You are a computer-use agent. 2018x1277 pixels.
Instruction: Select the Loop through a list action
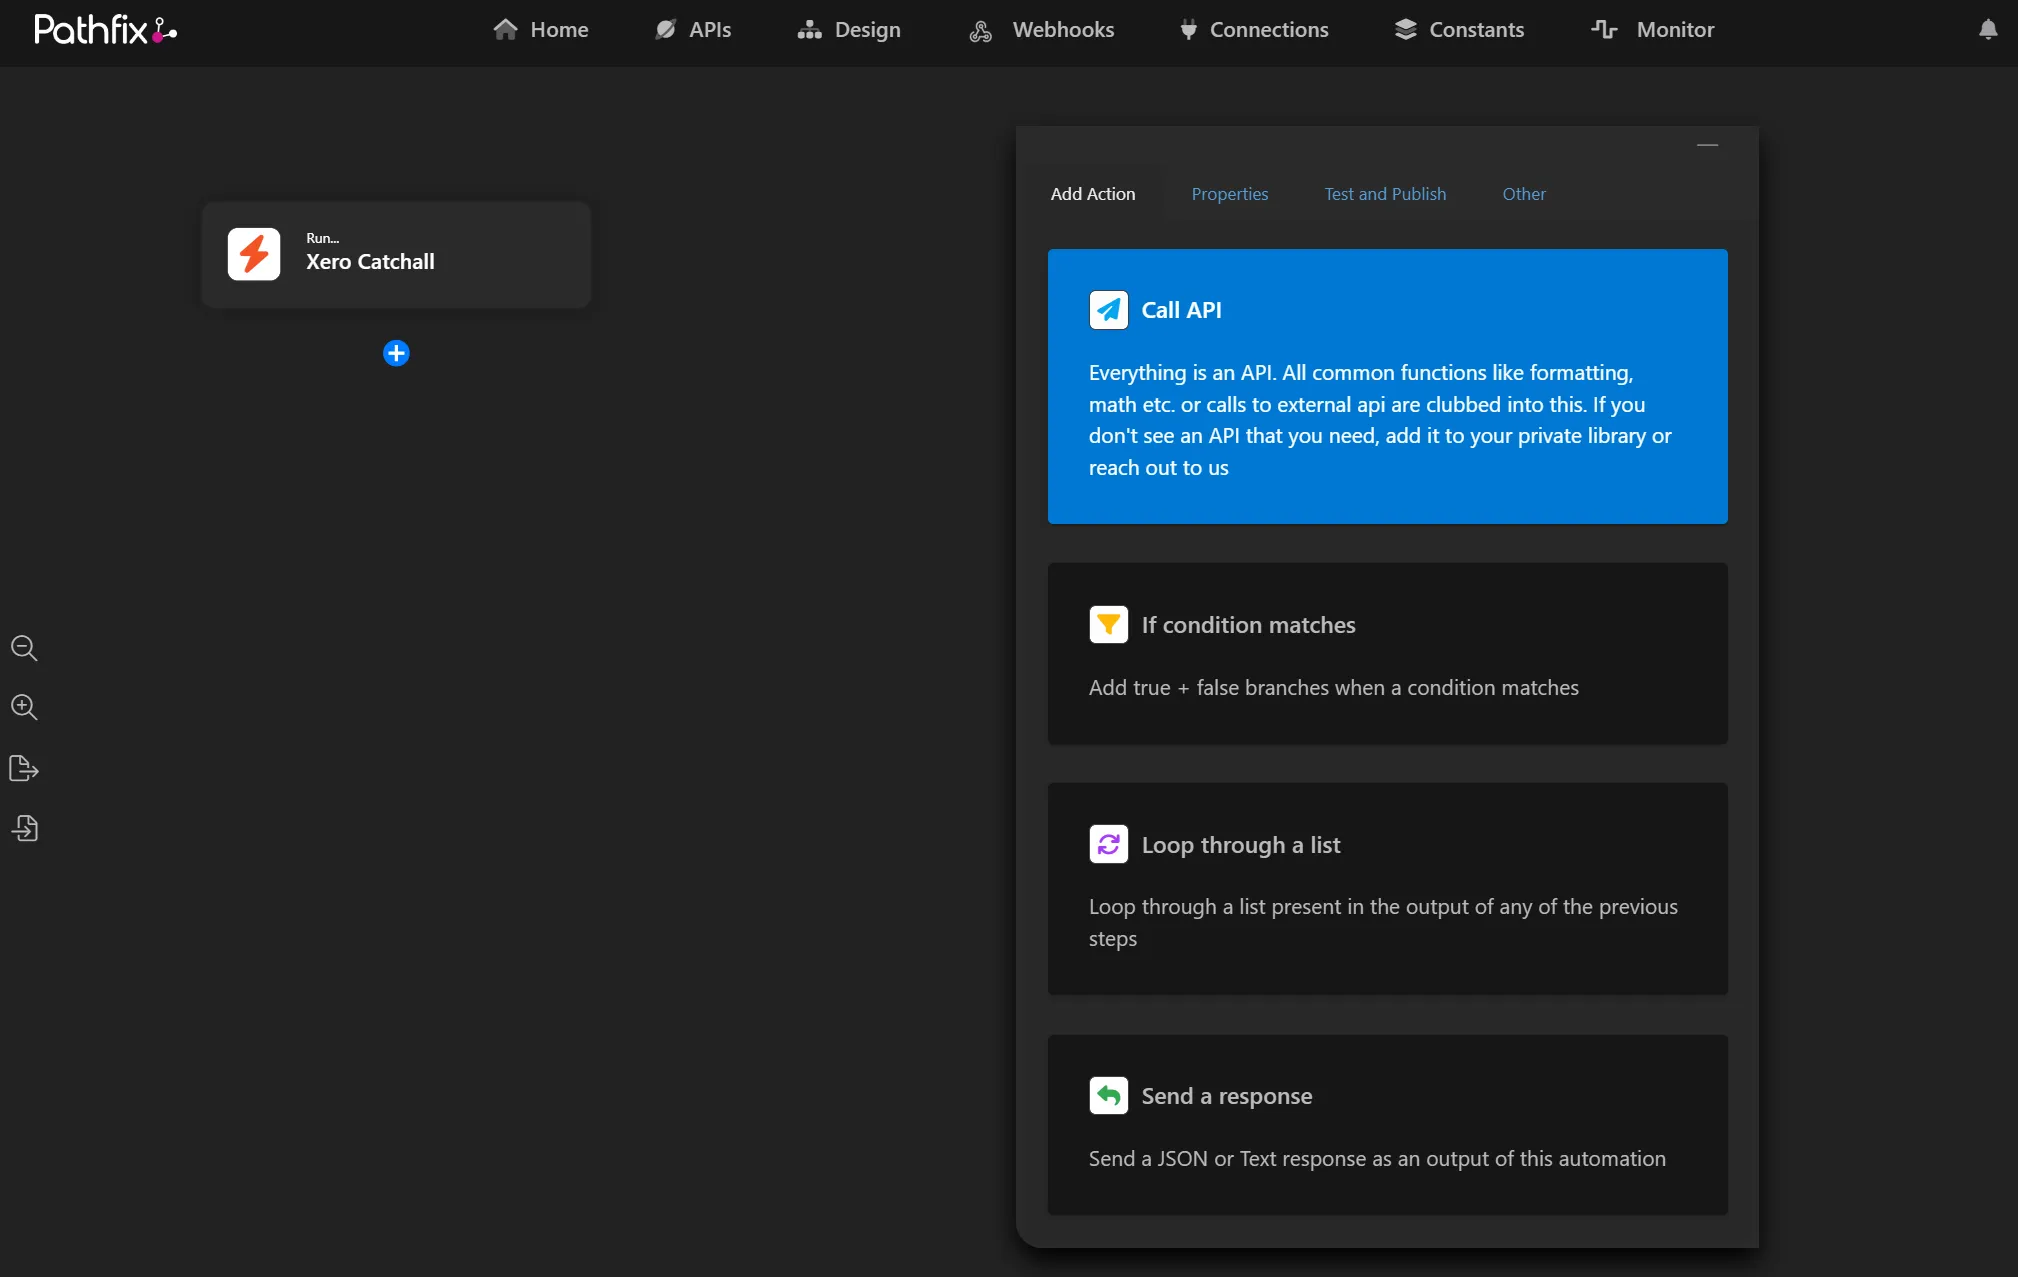(x=1387, y=888)
